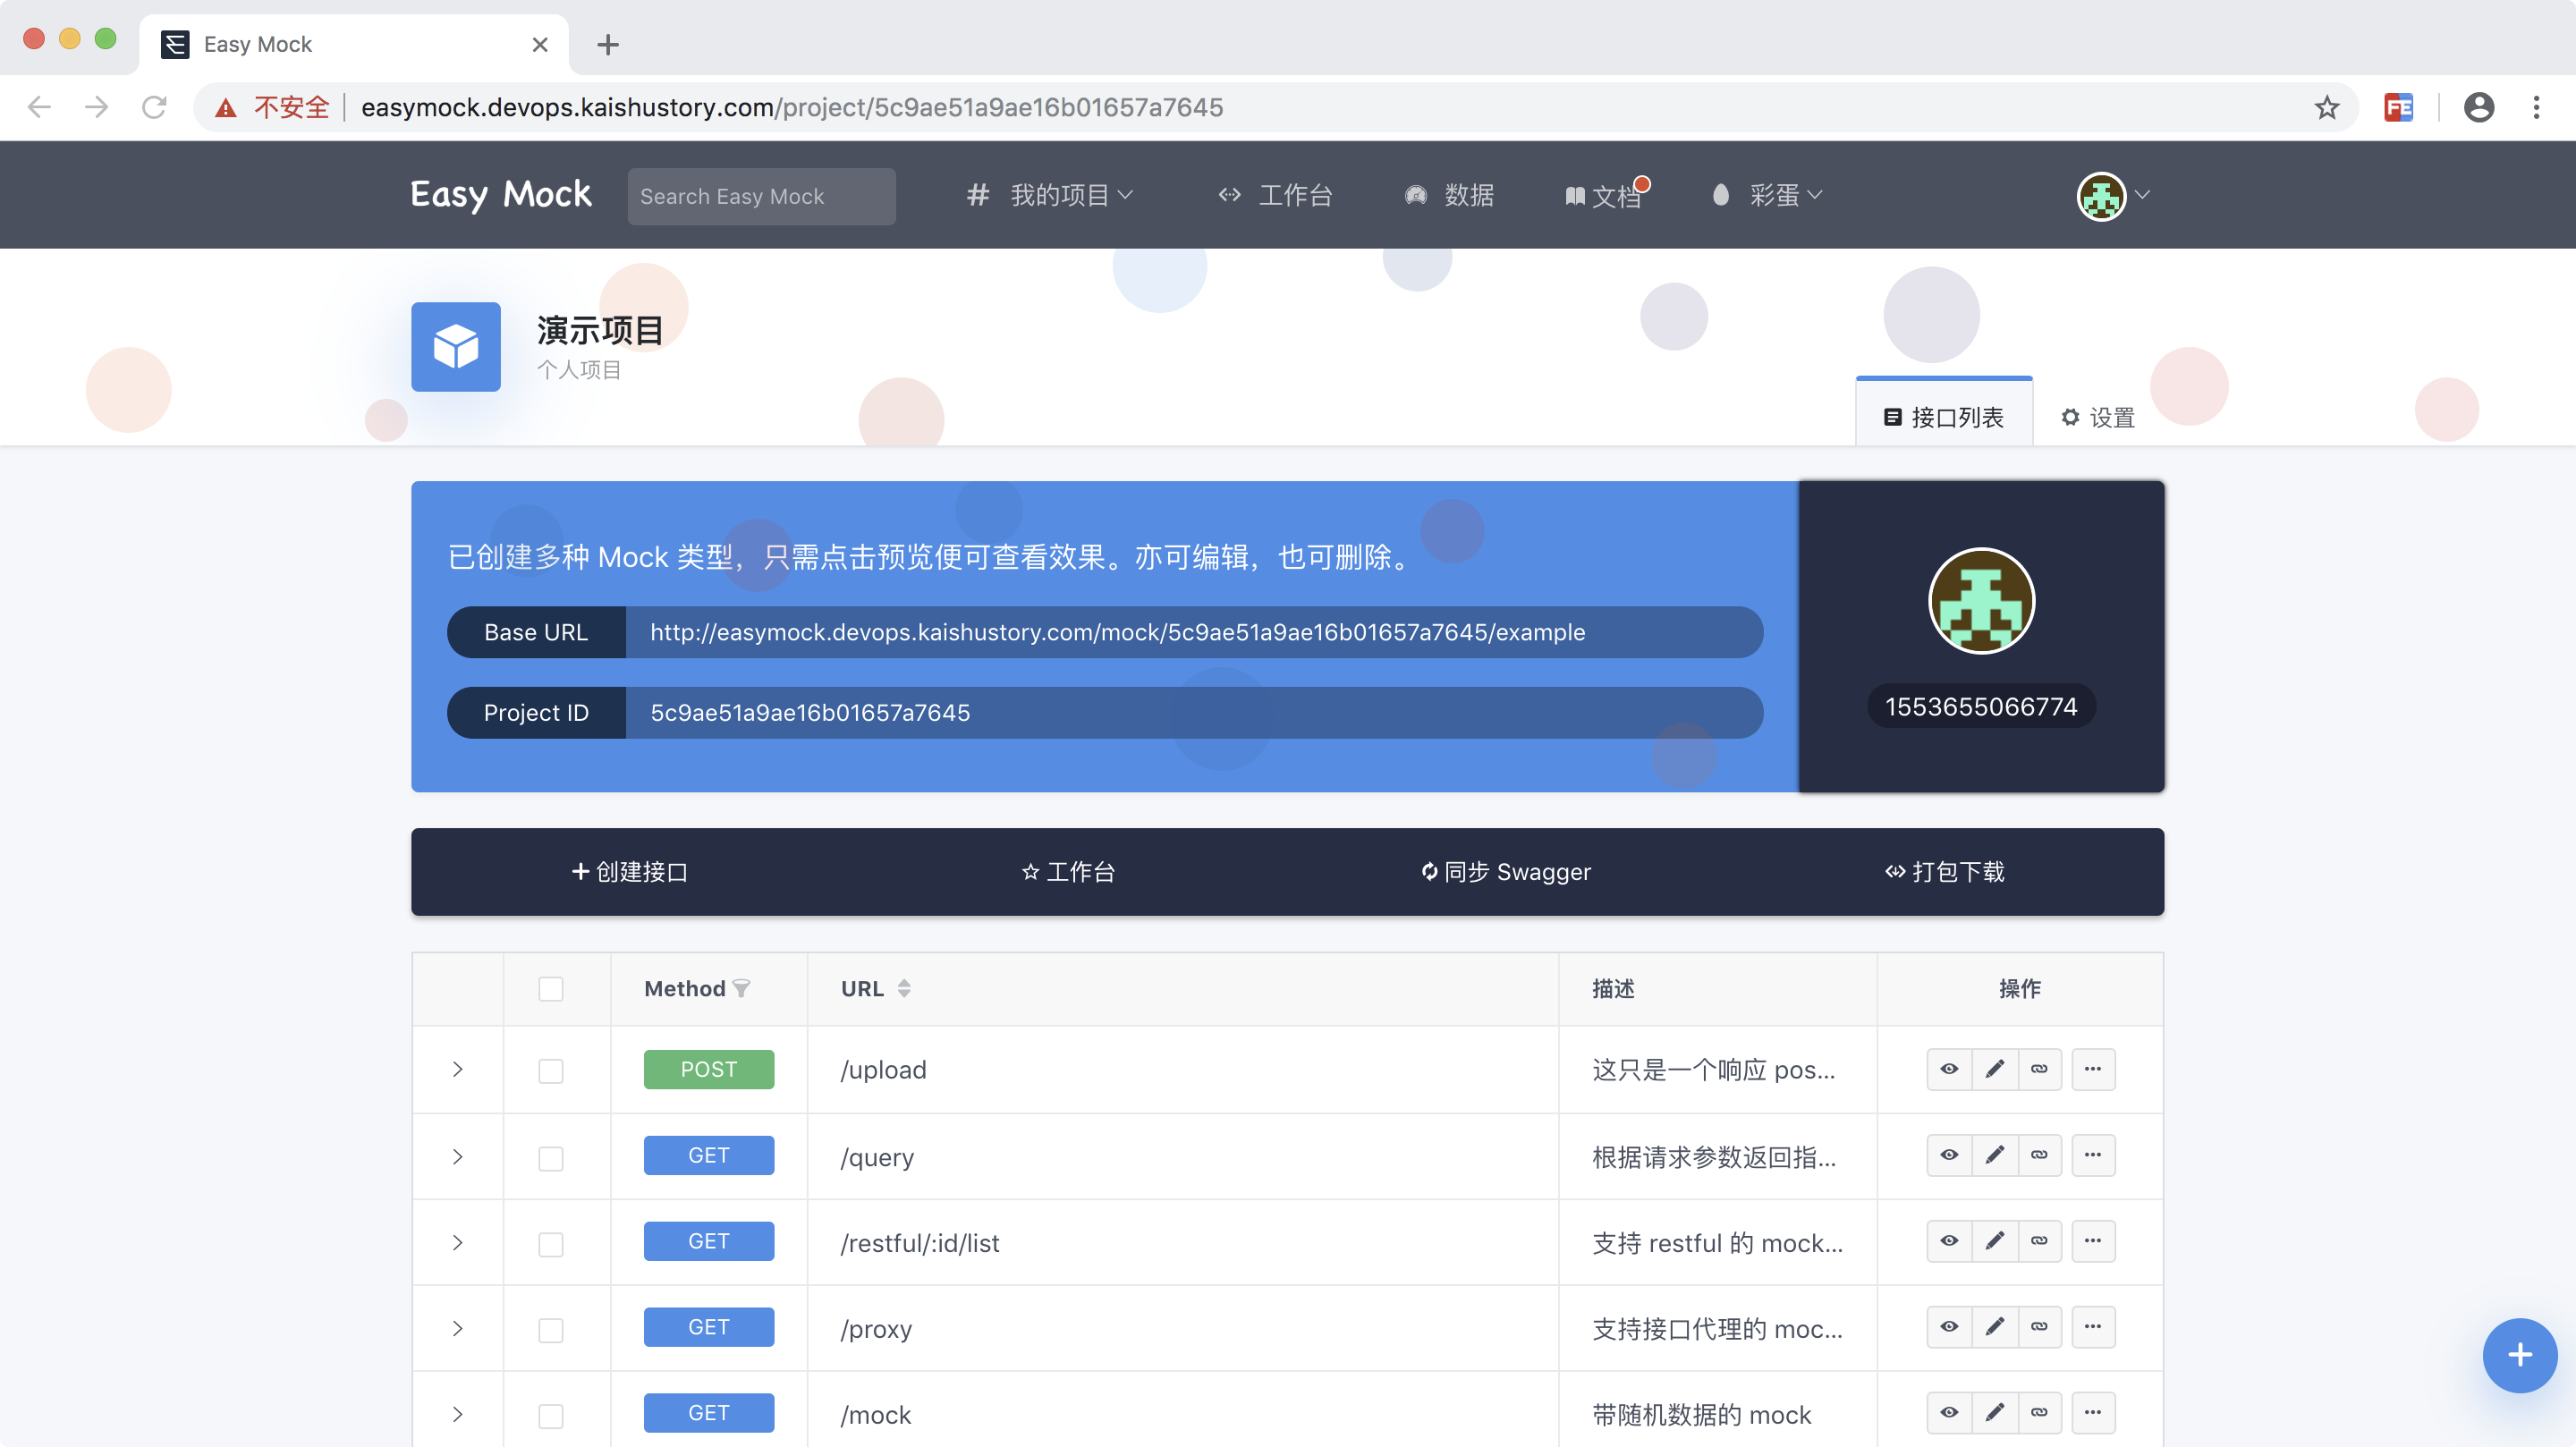2576x1447 pixels.
Task: Expand the /proxy row details
Action: [x=458, y=1329]
